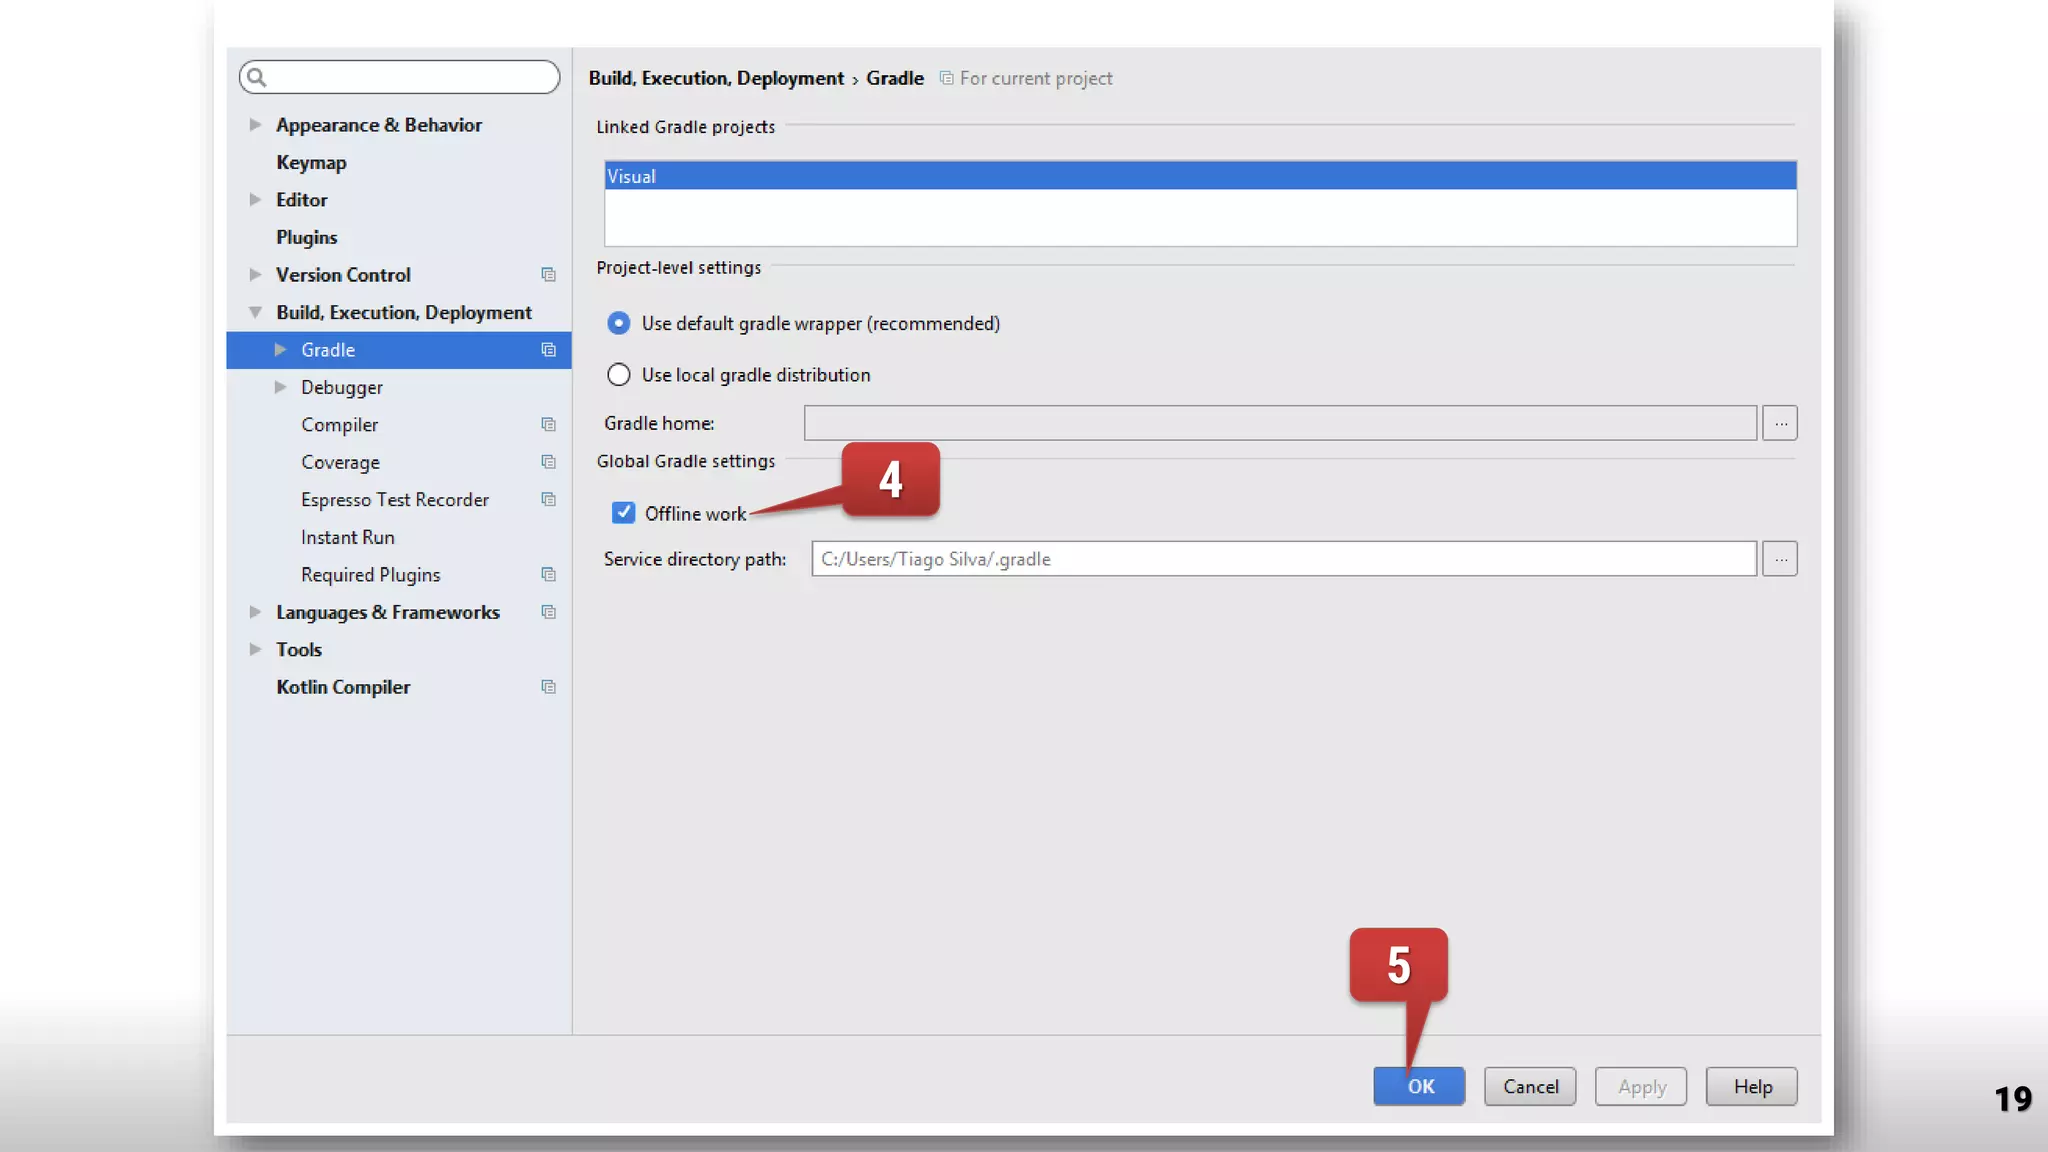Viewport: 2048px width, 1152px height.
Task: Click project icon next to Required Plugins
Action: [548, 574]
